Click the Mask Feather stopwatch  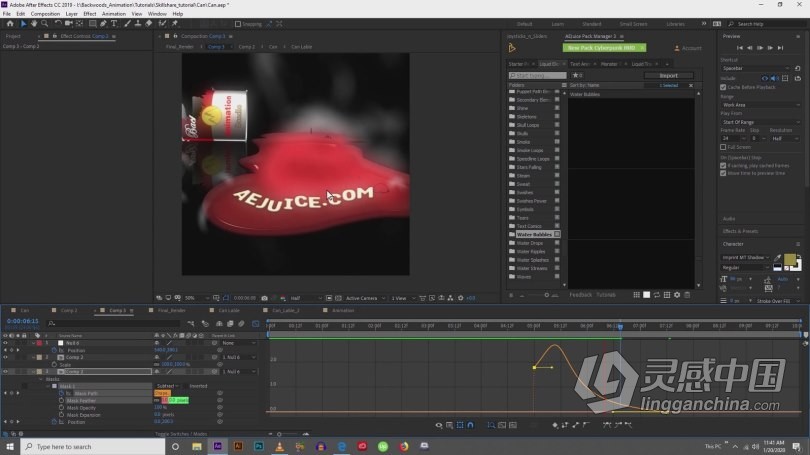[61, 400]
